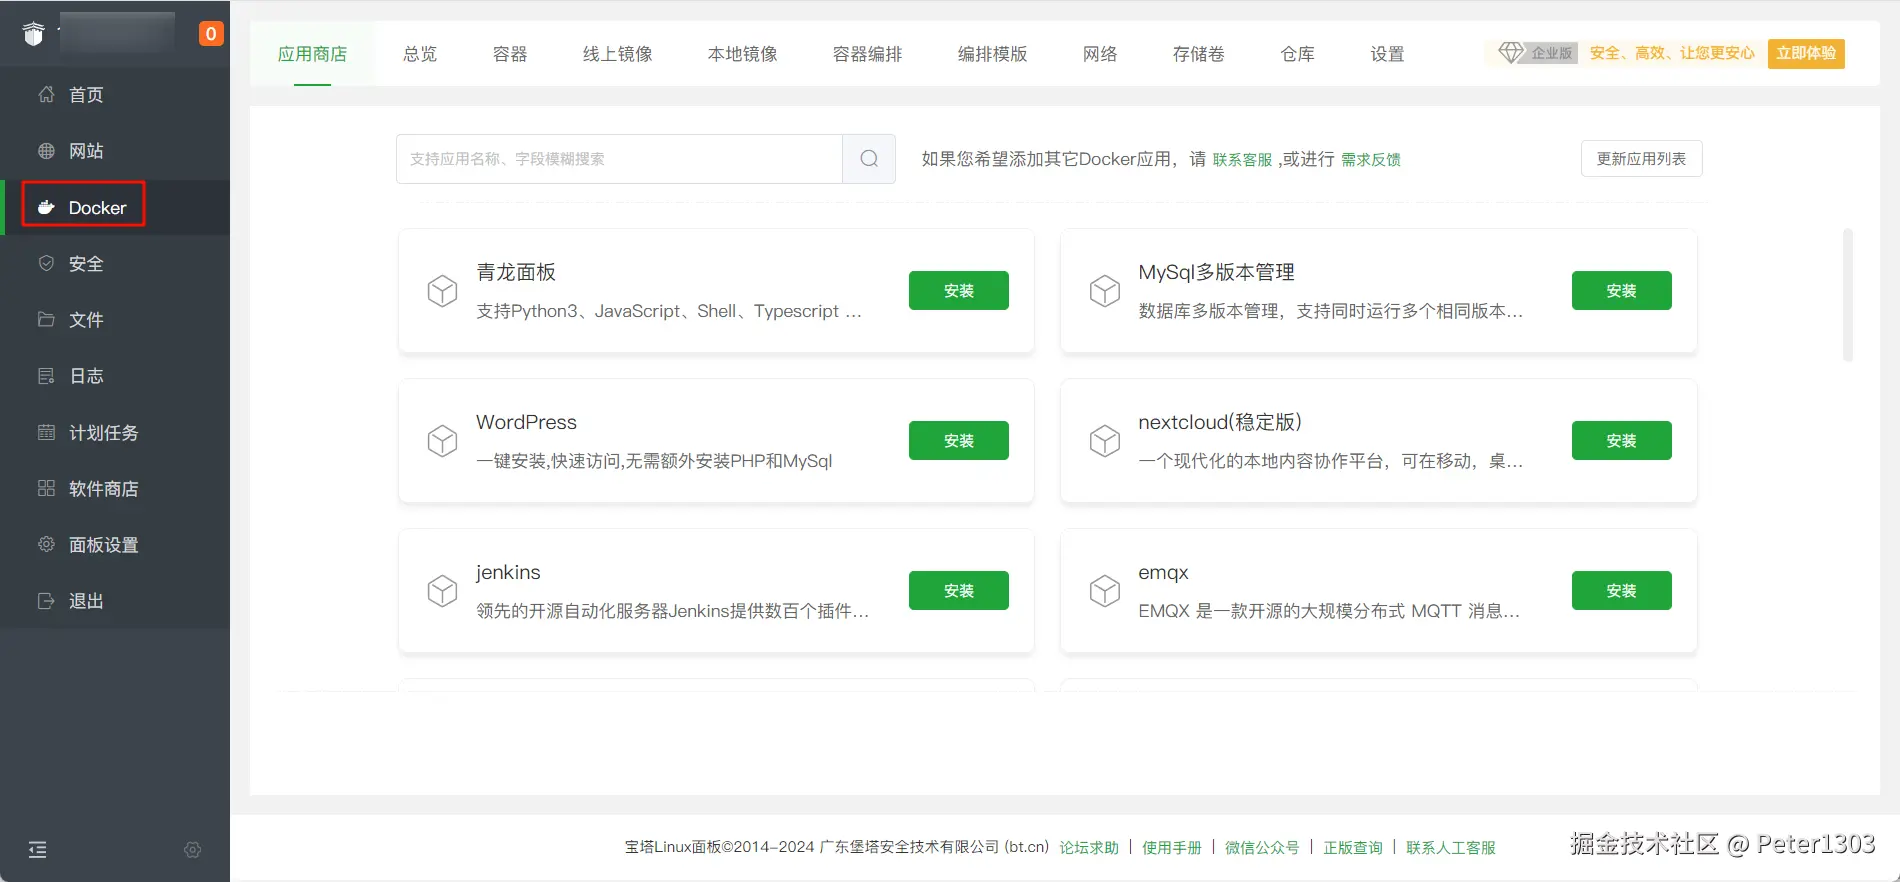The image size is (1900, 882).
Task: Open the 论坛求助 footer link
Action: coord(1089,848)
